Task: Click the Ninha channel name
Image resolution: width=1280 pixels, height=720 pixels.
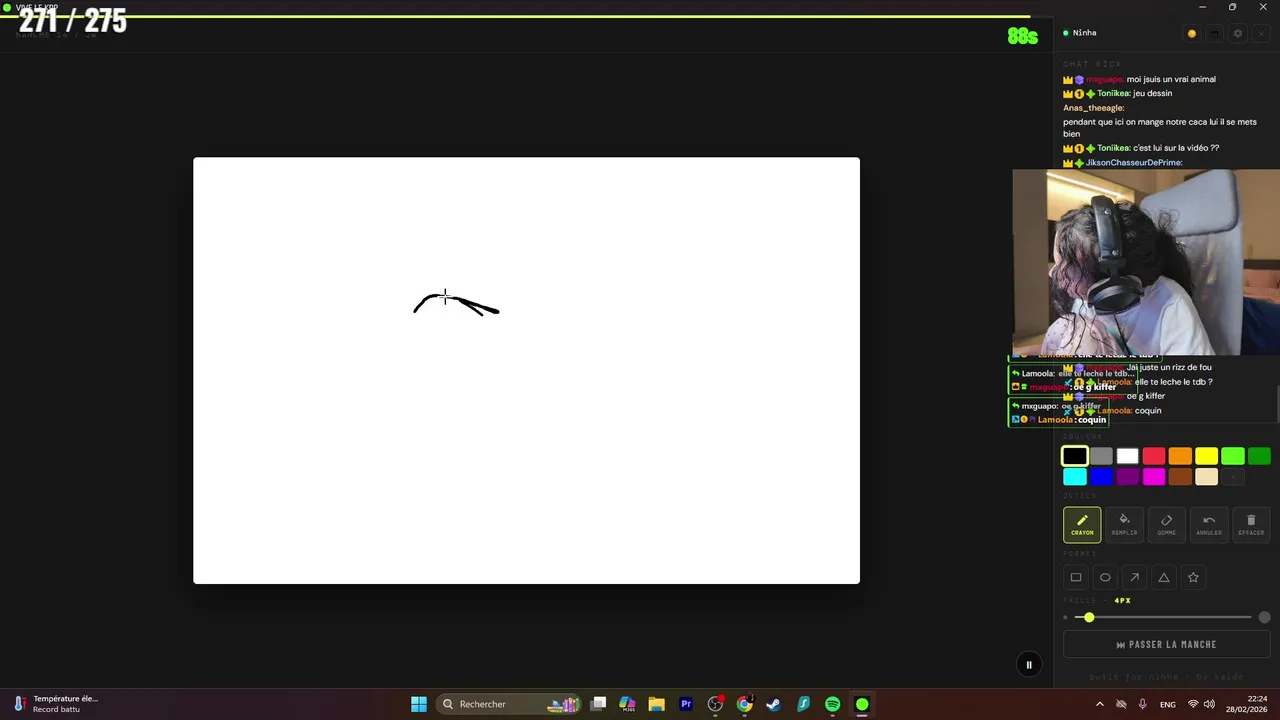Action: 1085,33
